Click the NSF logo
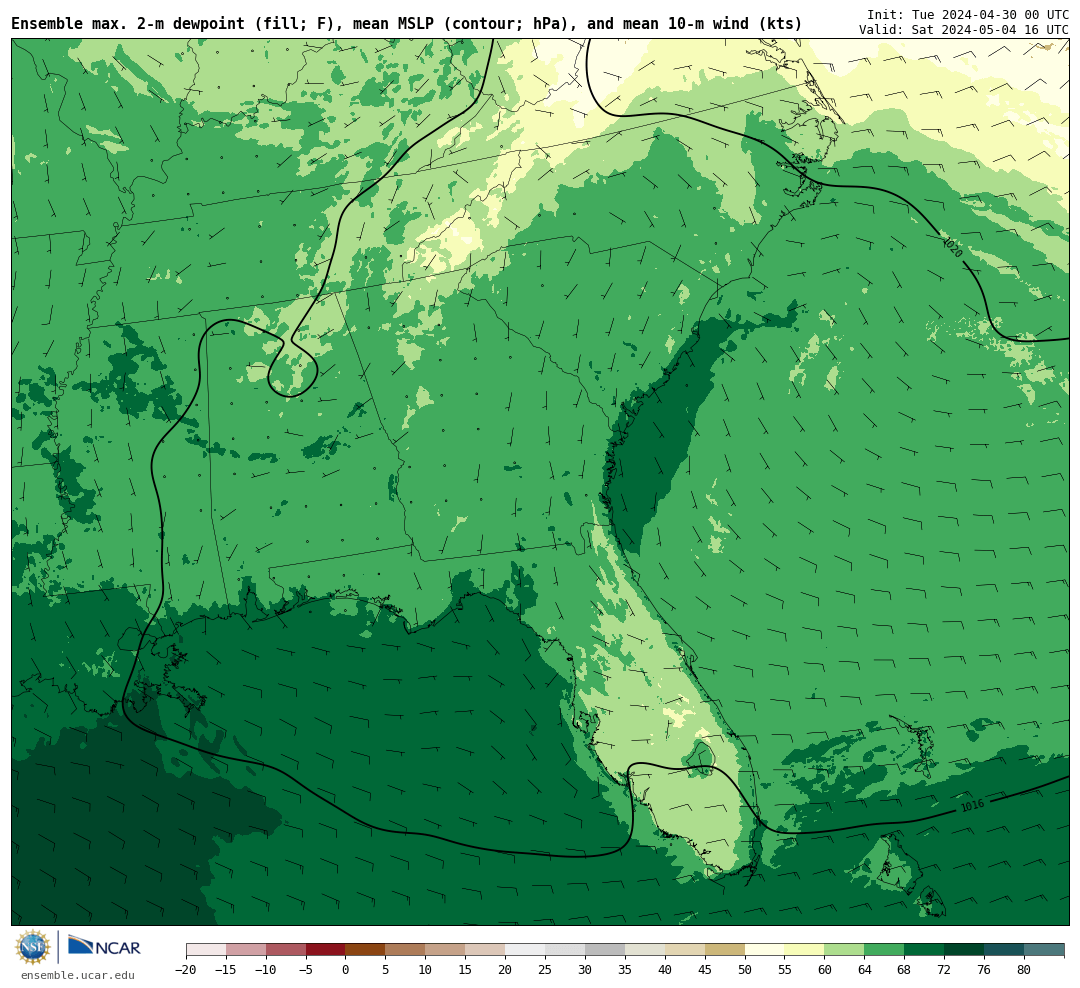Screen dimensions: 1080x988 point(33,947)
